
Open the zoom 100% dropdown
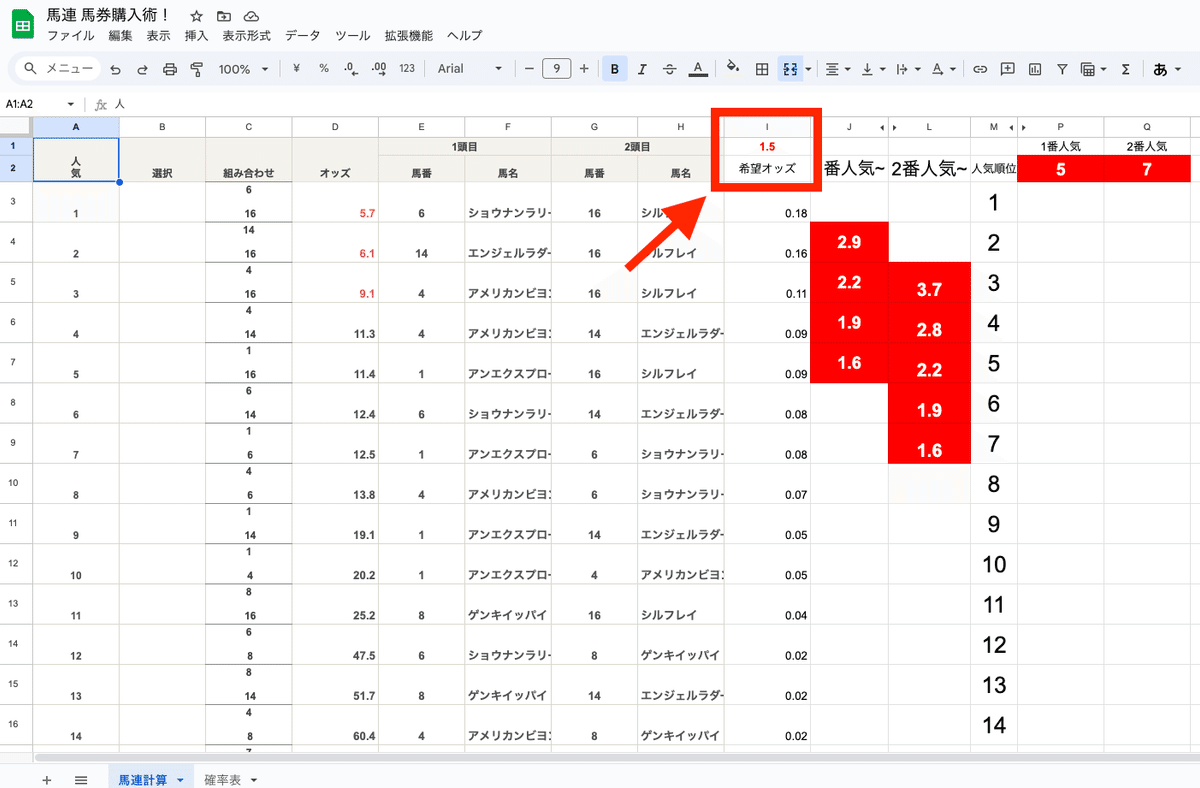(x=244, y=69)
